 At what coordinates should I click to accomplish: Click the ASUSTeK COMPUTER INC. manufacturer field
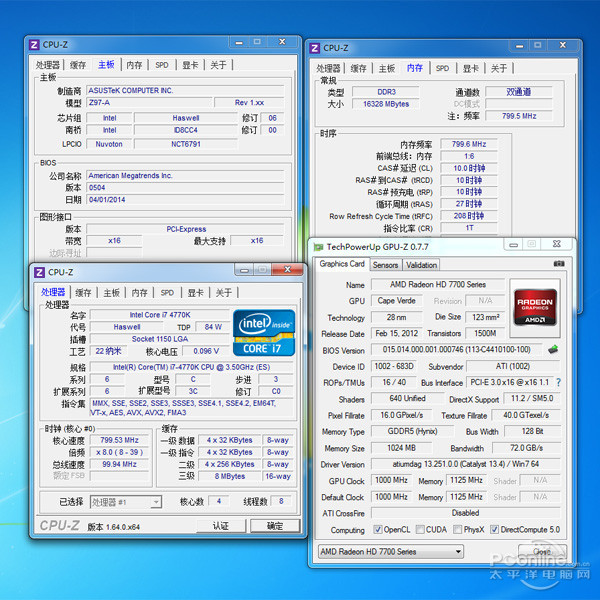[185, 91]
